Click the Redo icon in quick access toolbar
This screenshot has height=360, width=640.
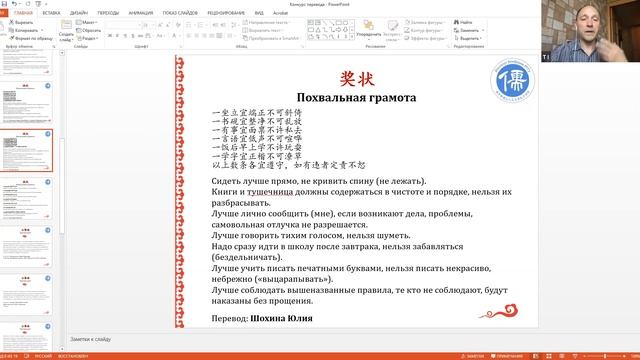(x=28, y=4)
